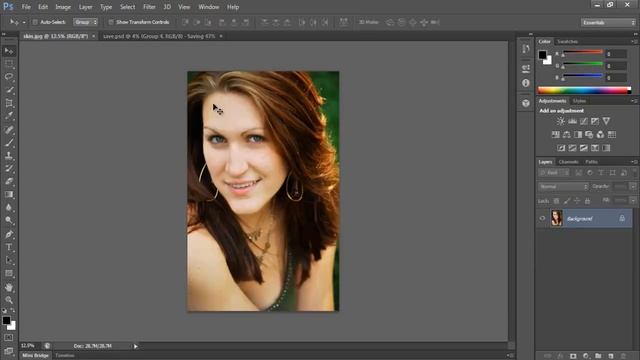The height and width of the screenshot is (360, 640).
Task: Open the Essentials workspace dropdown
Action: point(608,22)
